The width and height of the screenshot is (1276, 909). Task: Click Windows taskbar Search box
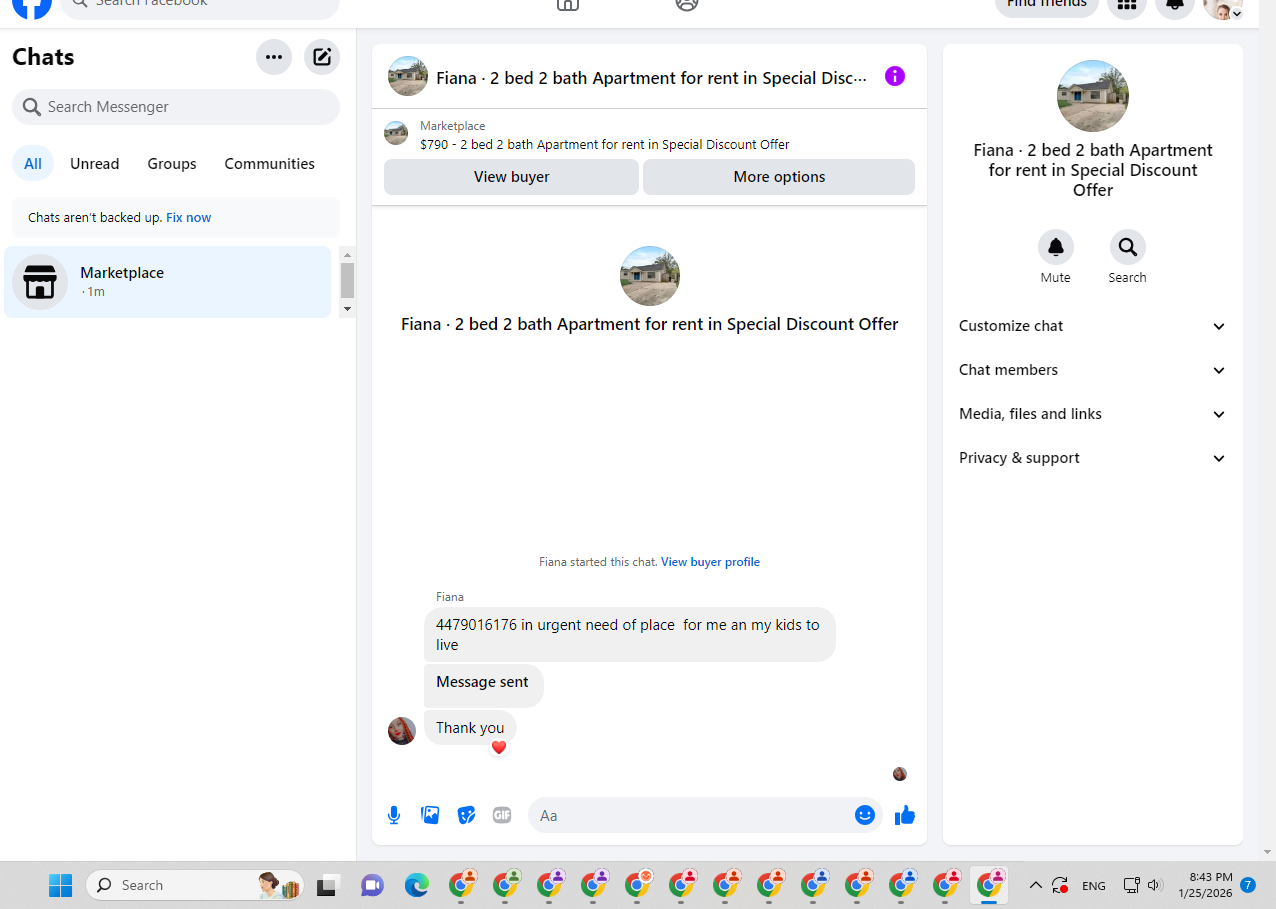point(195,885)
